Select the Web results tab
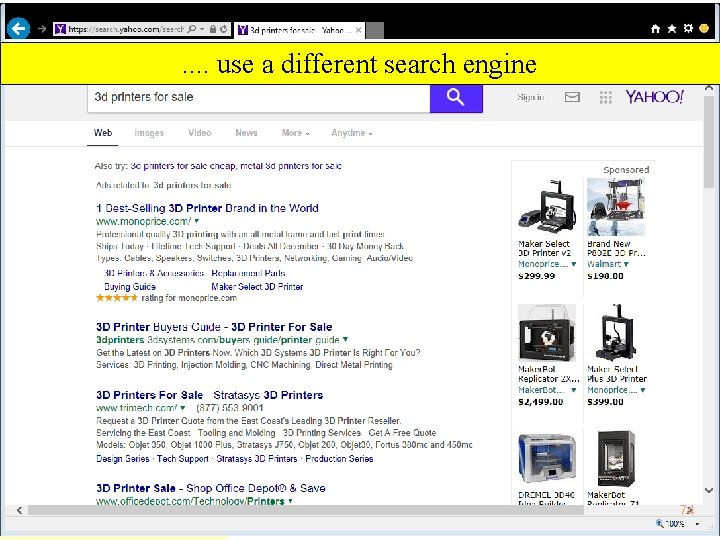 pyautogui.click(x=103, y=133)
